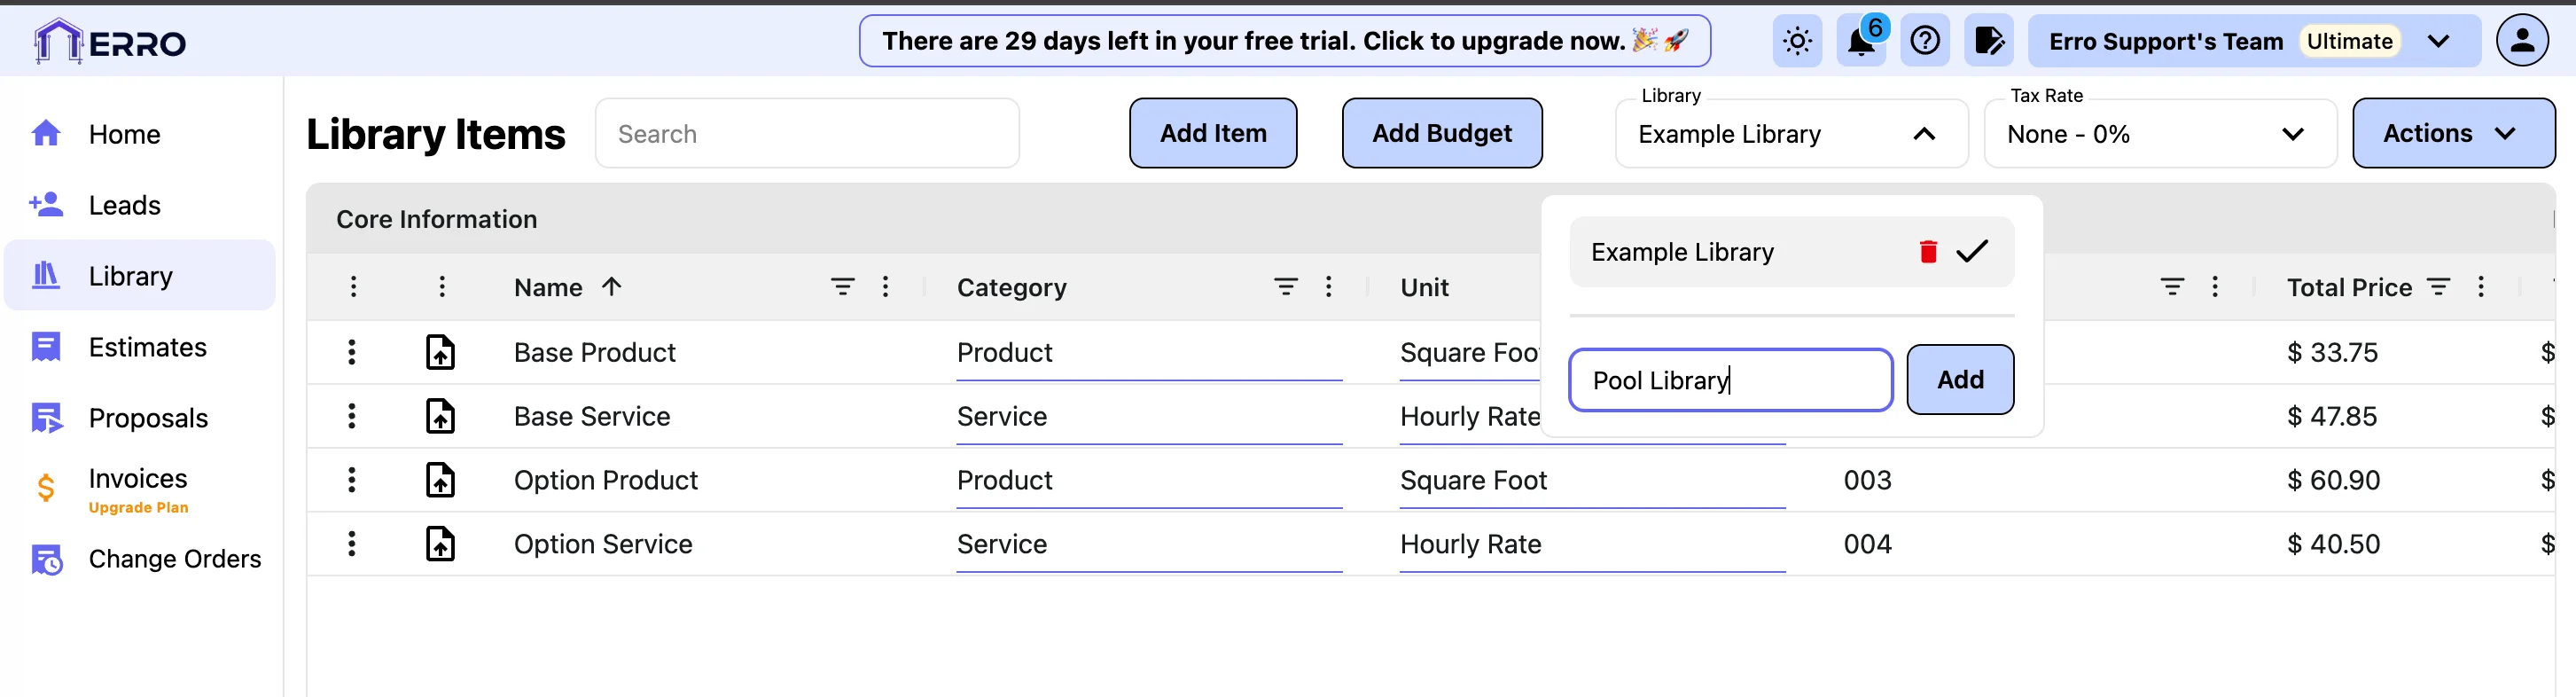This screenshot has height=697, width=2576.
Task: Open the Actions dropdown menu
Action: click(2452, 133)
